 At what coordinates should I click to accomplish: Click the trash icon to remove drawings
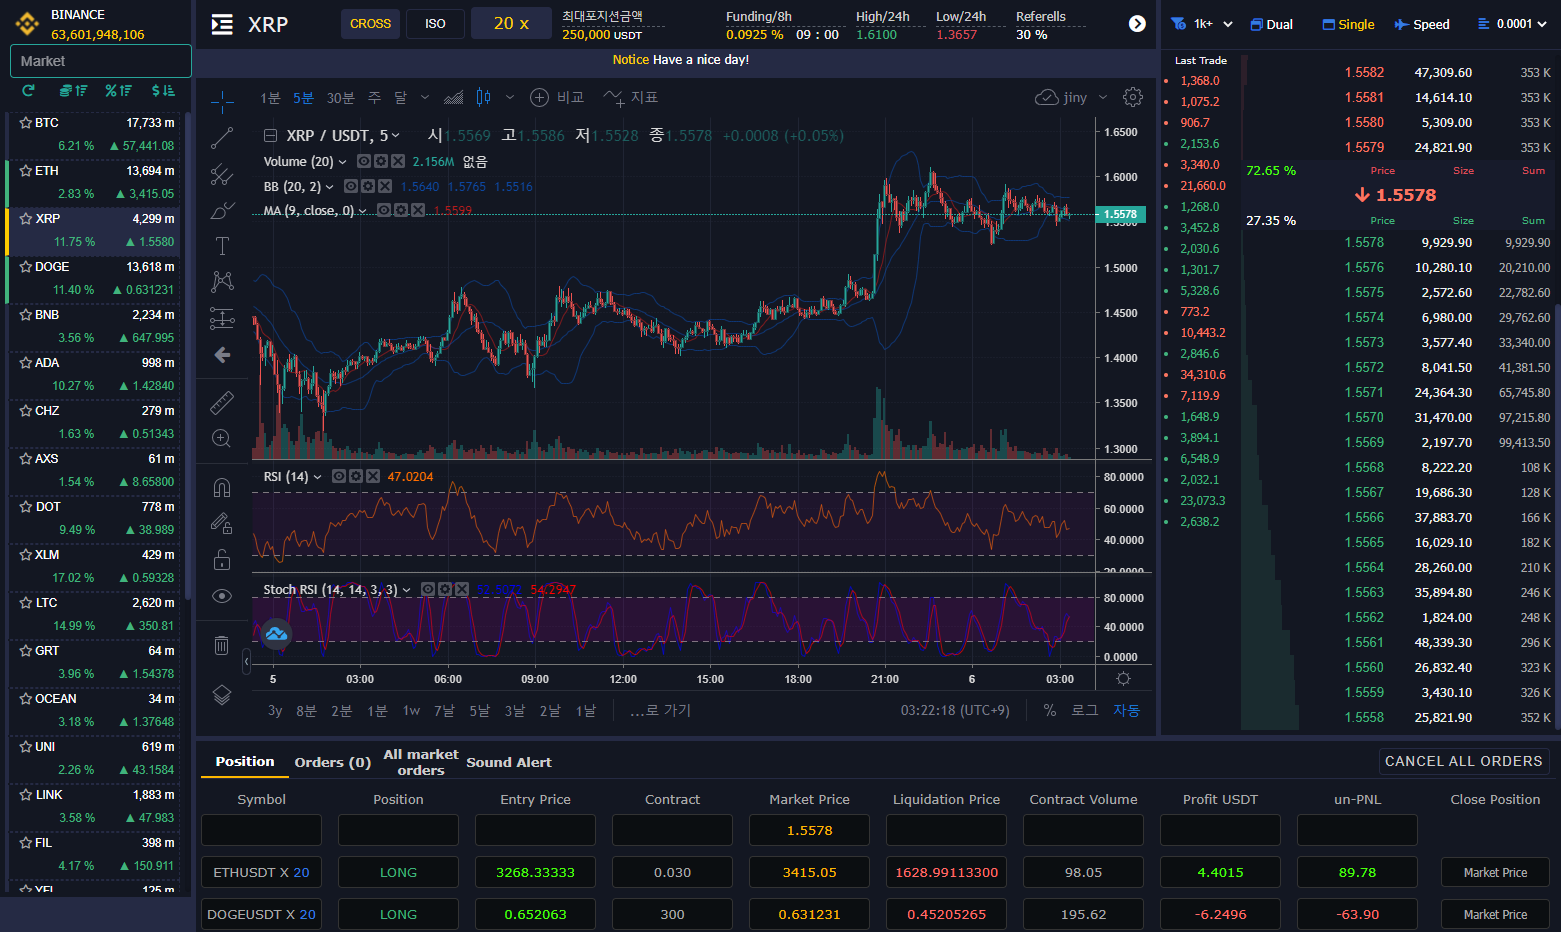point(222,645)
